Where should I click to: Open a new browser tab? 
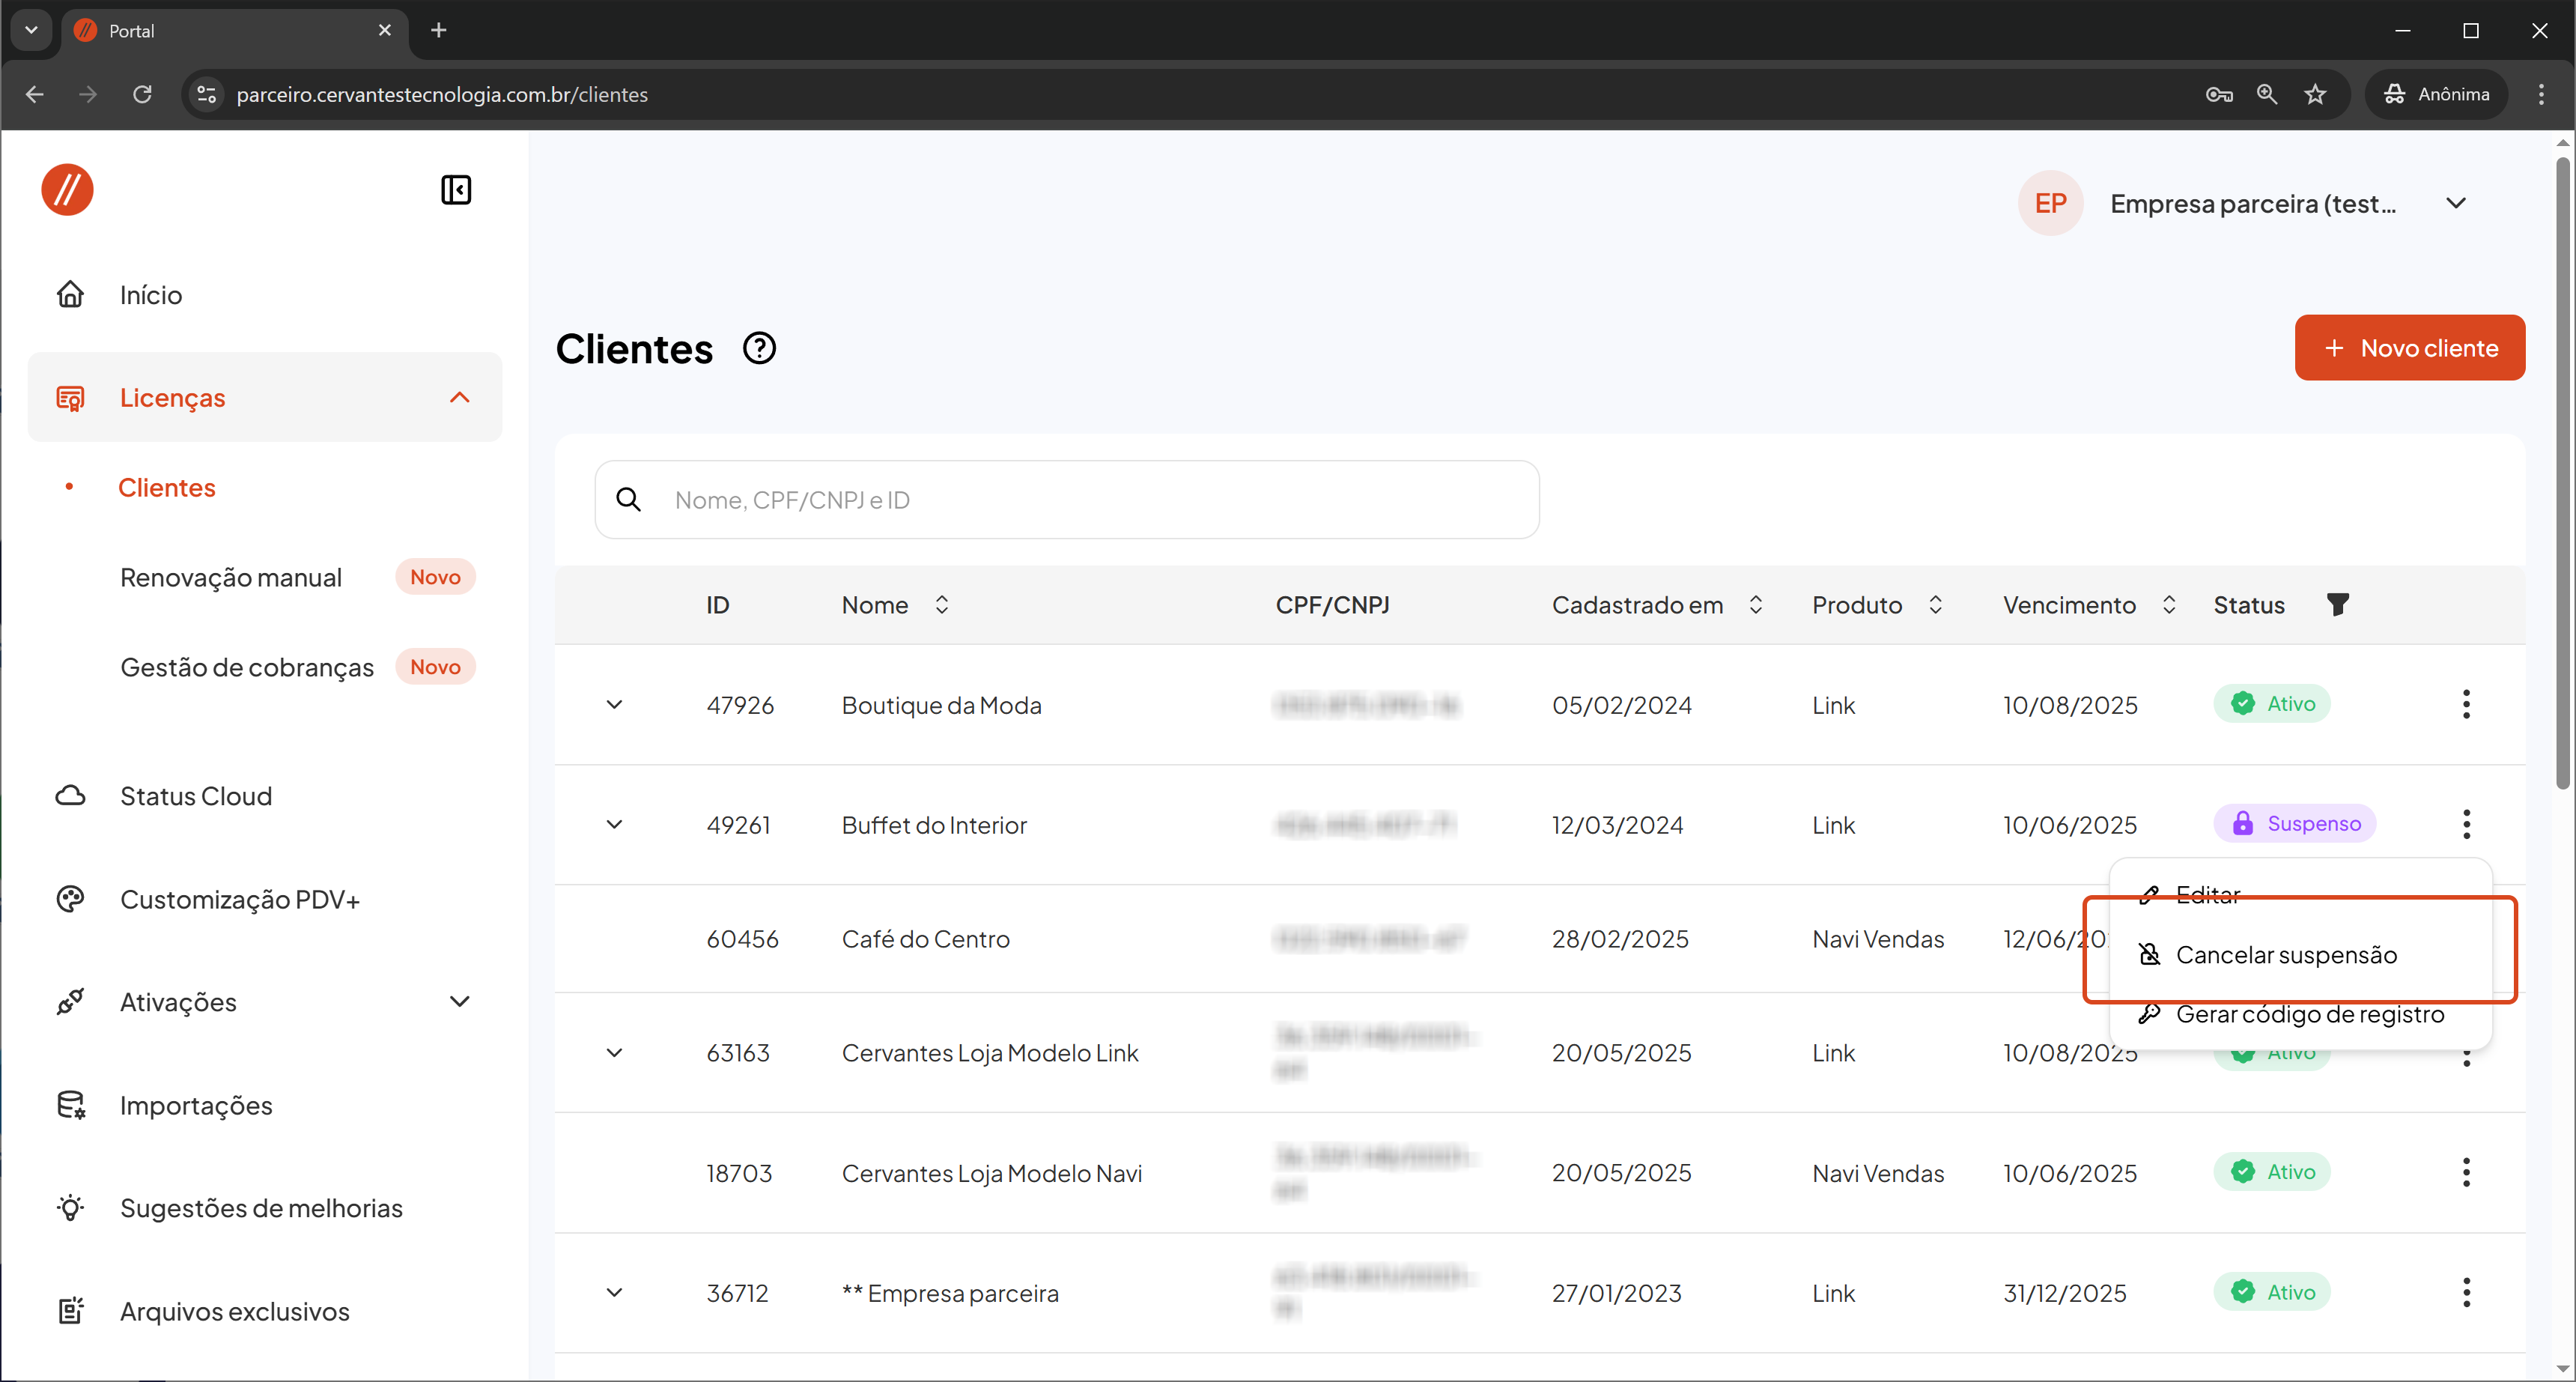pos(438,30)
